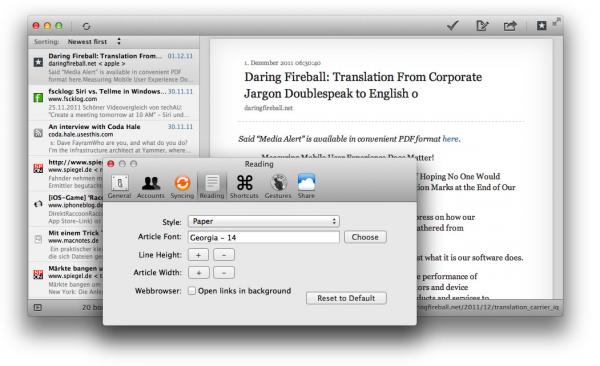Enable Open links in background checkbox
Viewport: 600px width, 366px height.
tap(192, 291)
